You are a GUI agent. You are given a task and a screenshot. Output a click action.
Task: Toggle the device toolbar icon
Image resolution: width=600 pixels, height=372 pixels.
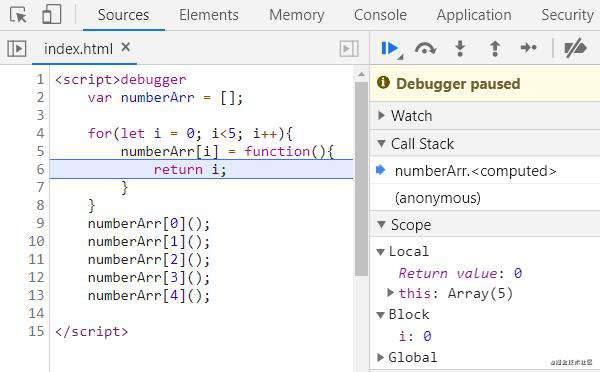[52, 15]
